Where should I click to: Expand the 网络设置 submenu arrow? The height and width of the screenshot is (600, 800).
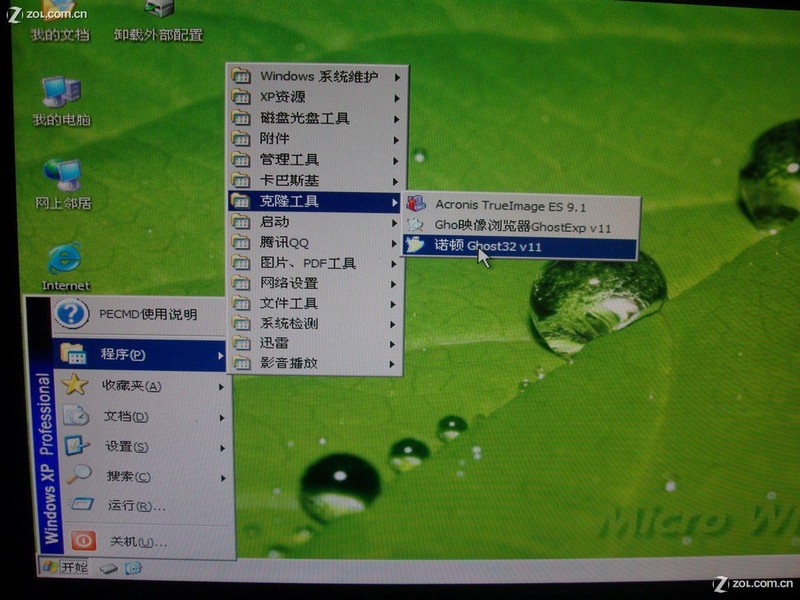393,284
